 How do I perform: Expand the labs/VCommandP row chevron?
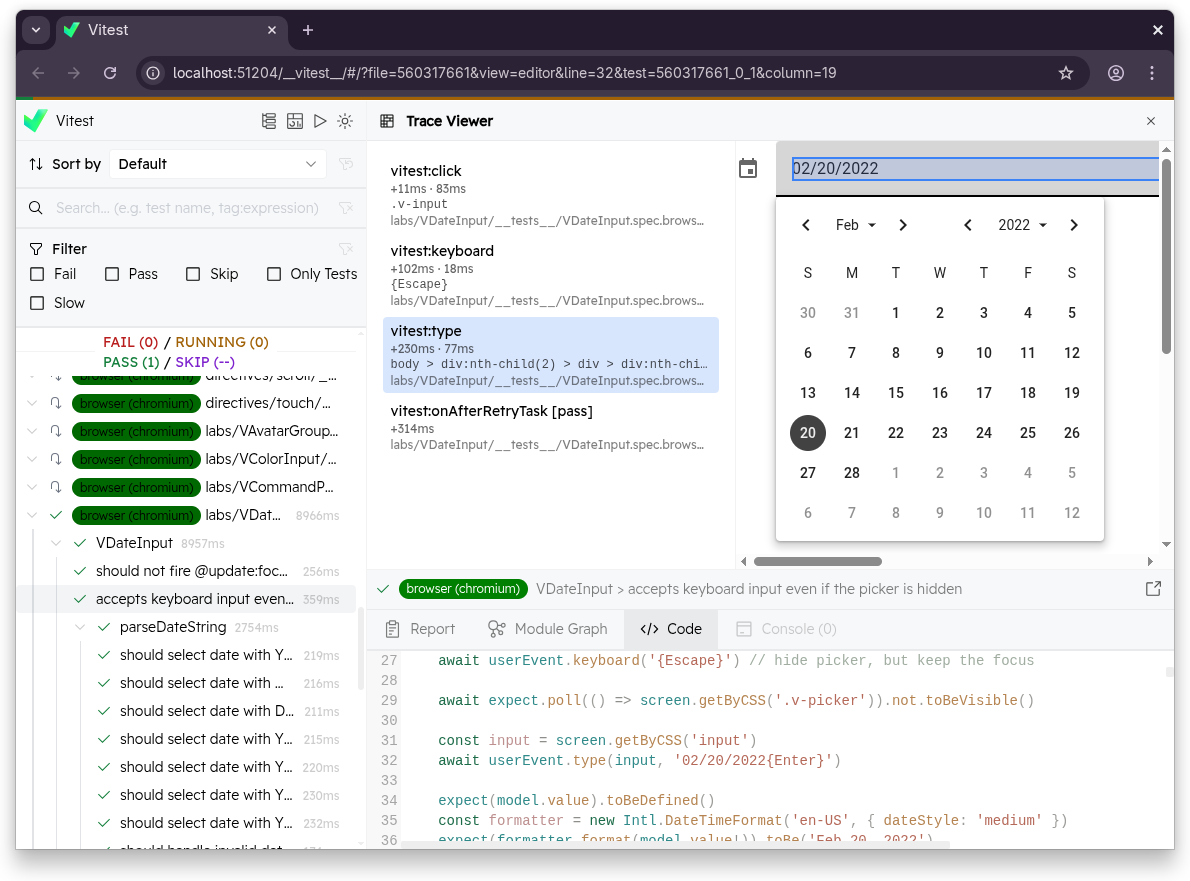32,487
